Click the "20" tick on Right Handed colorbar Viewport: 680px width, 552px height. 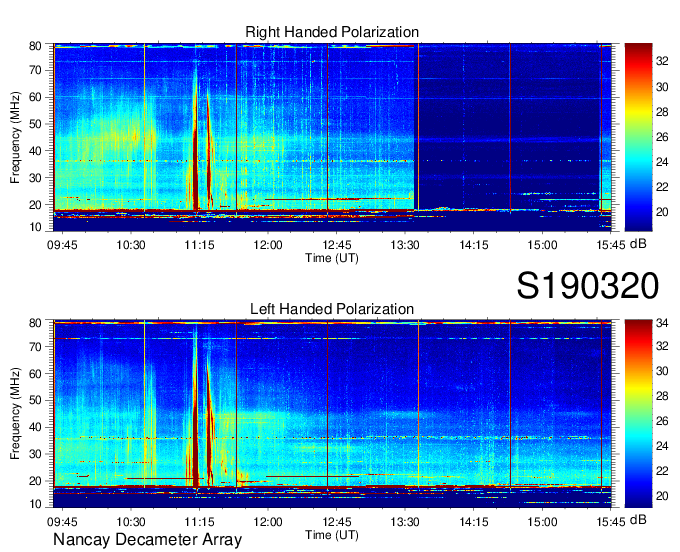point(662,212)
